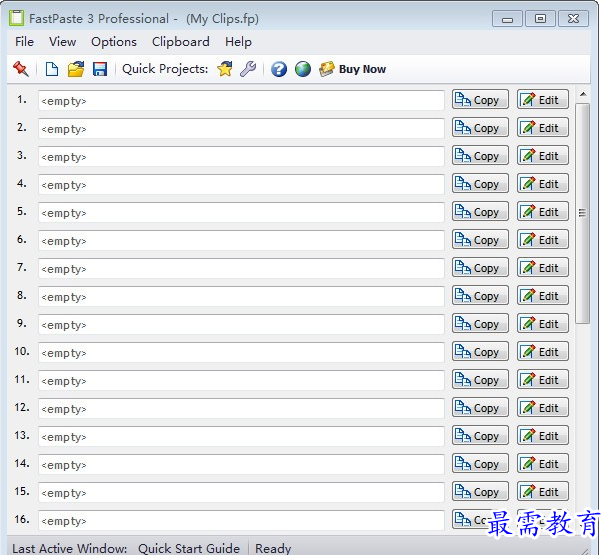Click the globe website icon
609x555 pixels.
pos(303,69)
